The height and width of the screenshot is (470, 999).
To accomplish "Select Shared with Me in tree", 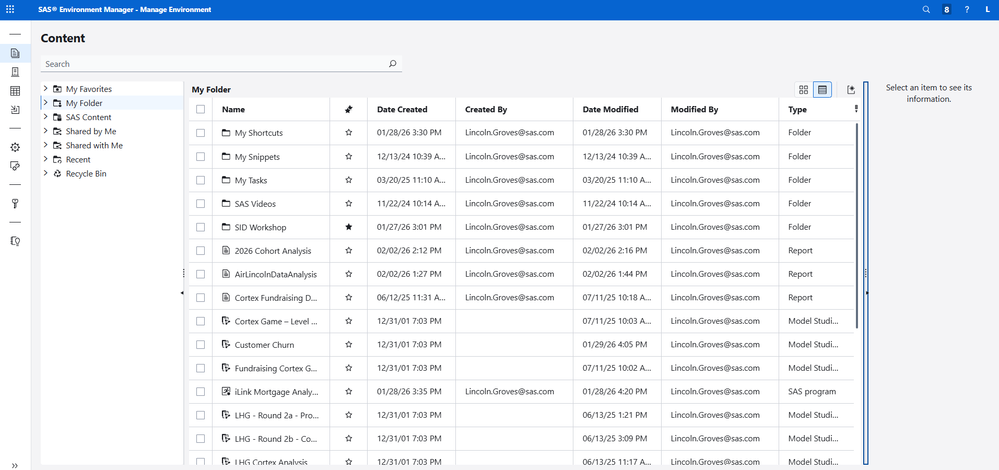I will tap(94, 145).
